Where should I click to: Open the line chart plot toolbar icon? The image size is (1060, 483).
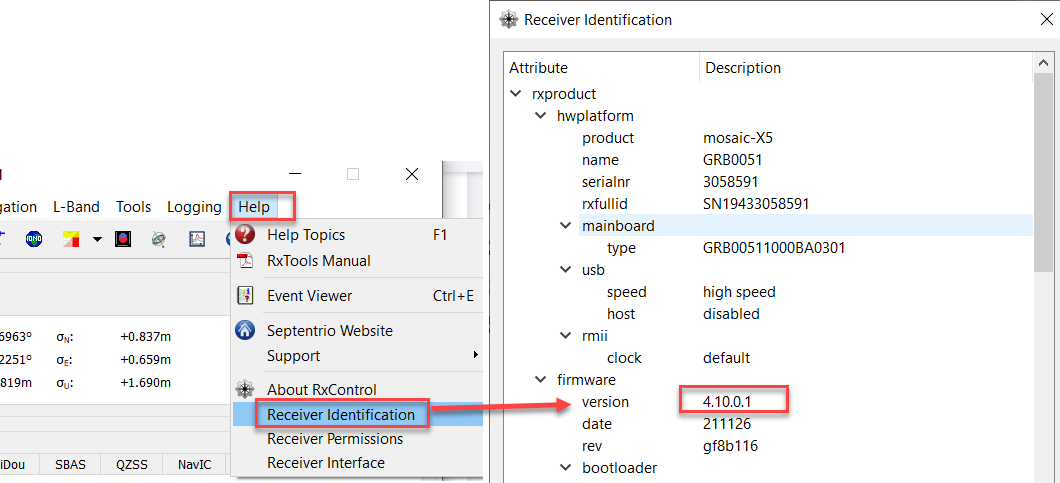[x=197, y=238]
